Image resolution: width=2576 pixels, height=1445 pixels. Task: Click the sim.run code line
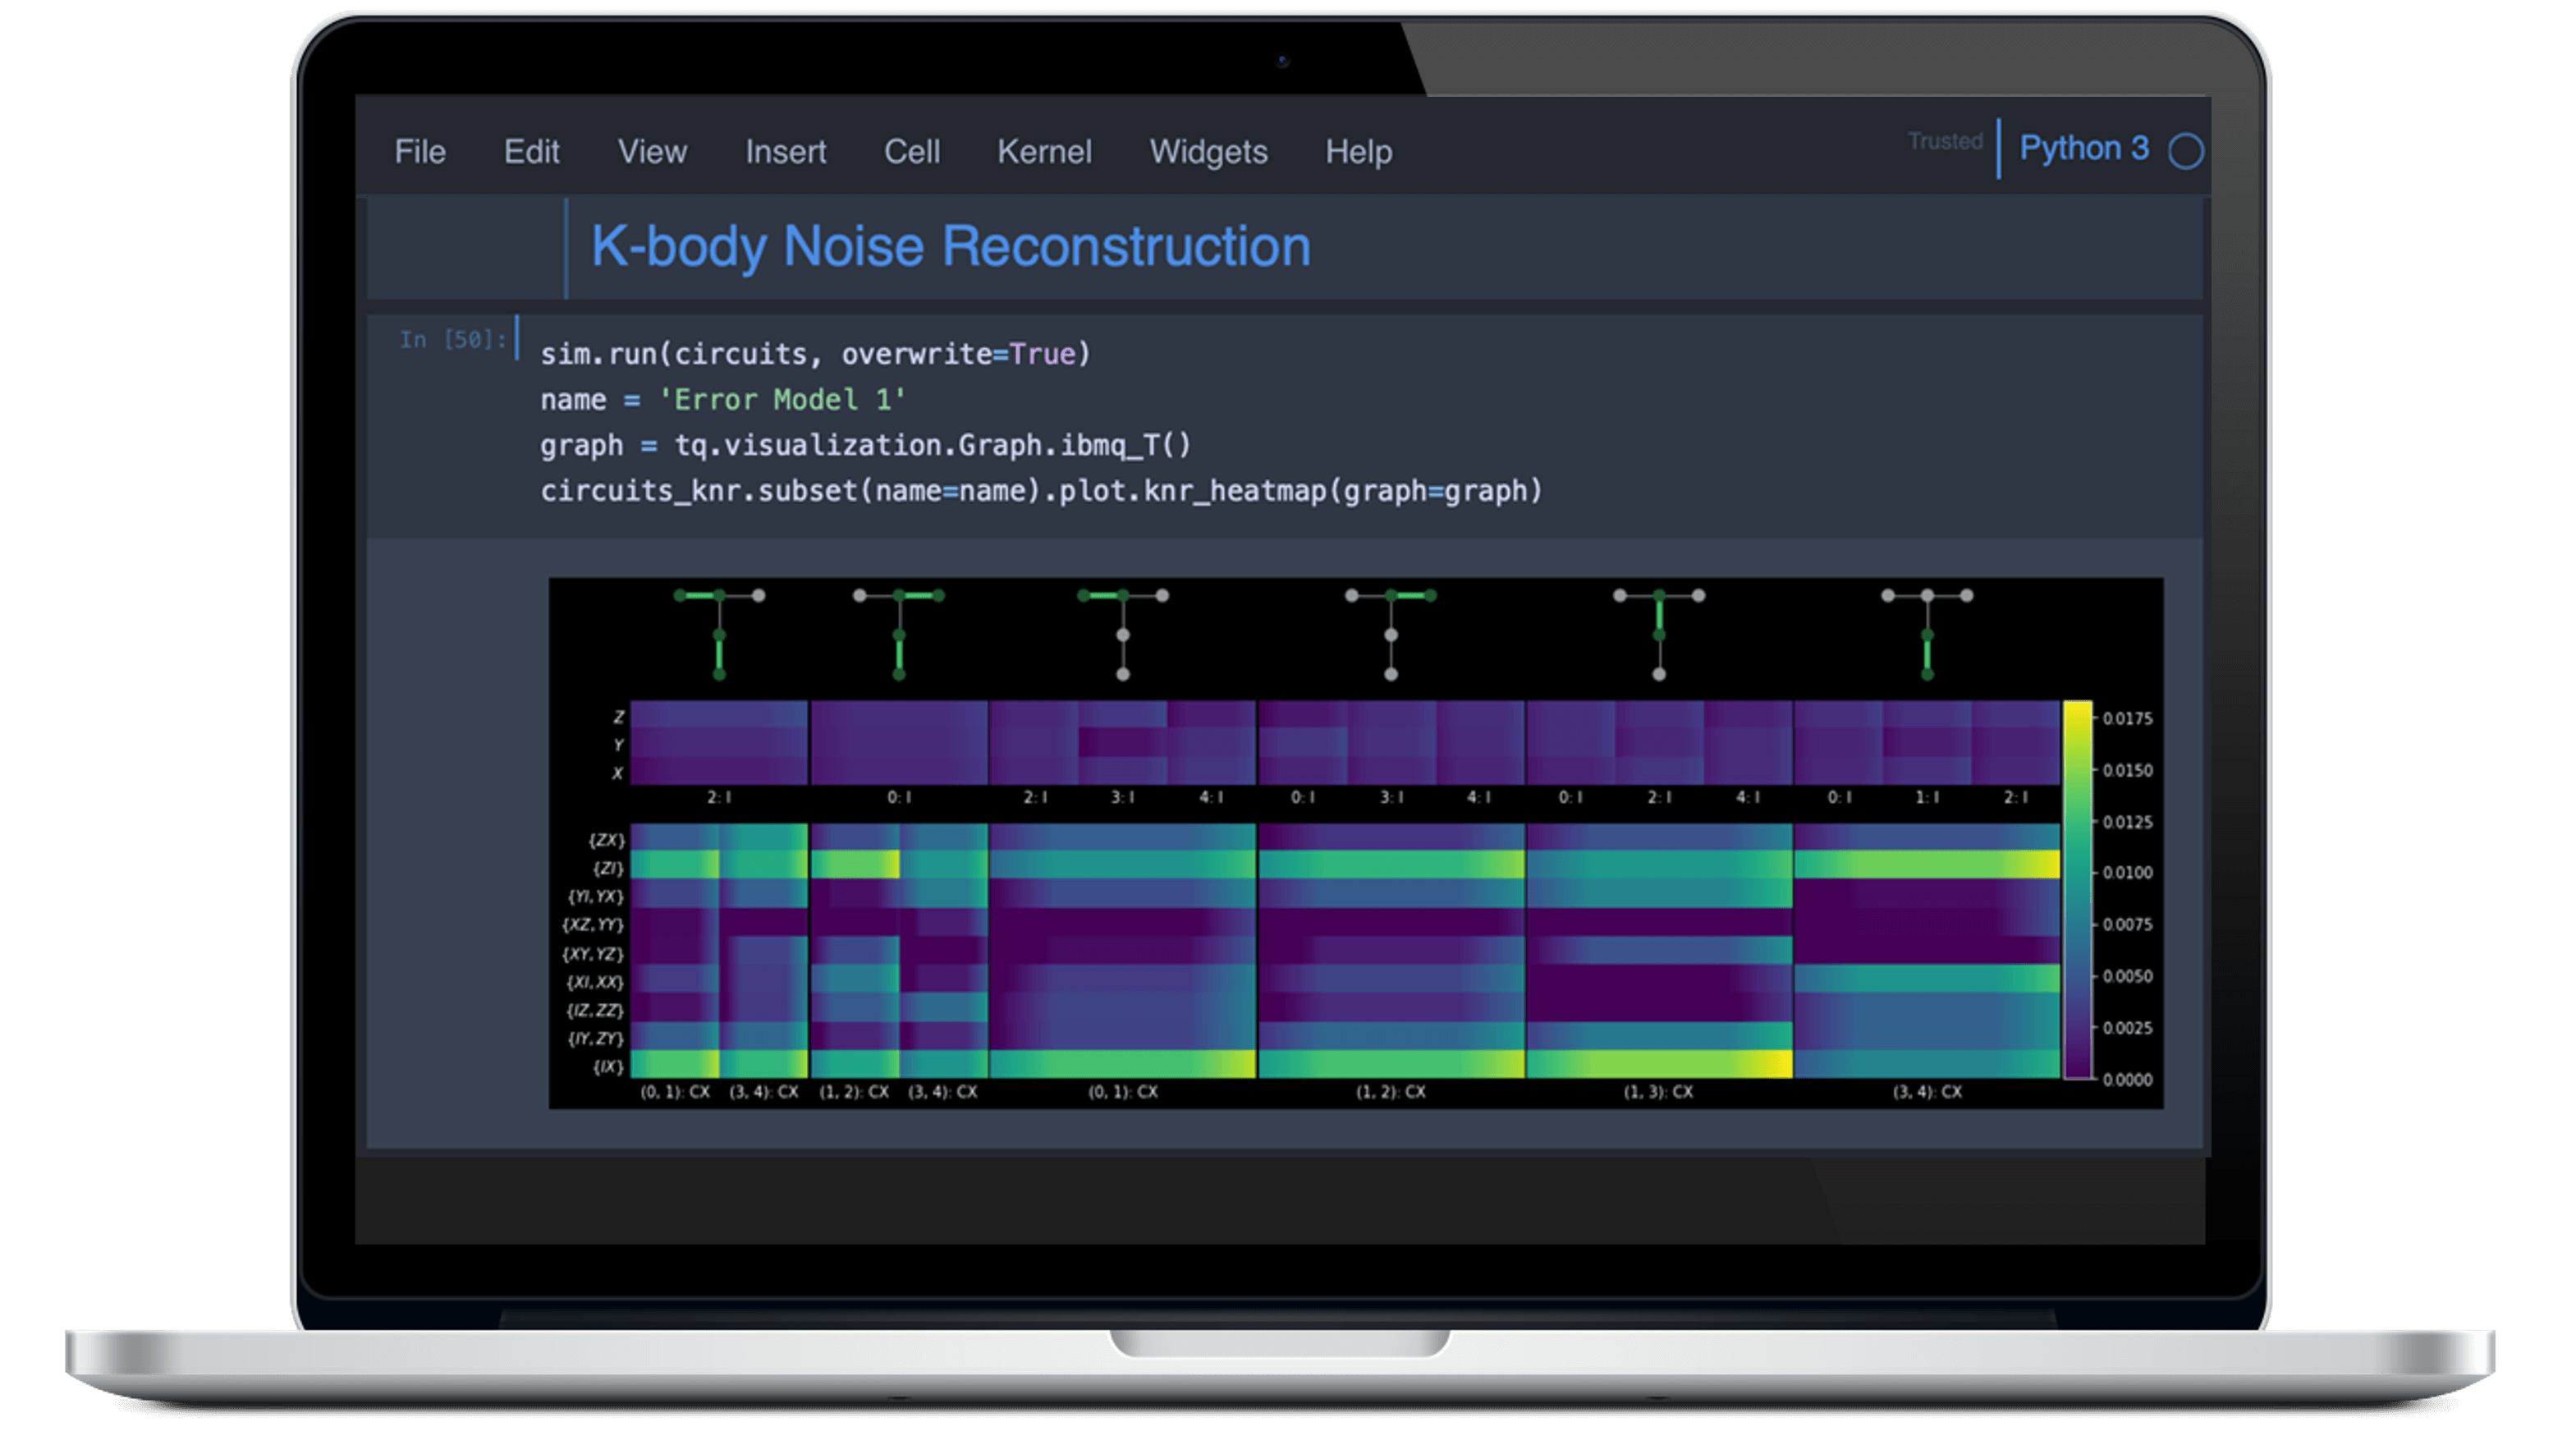pos(814,354)
